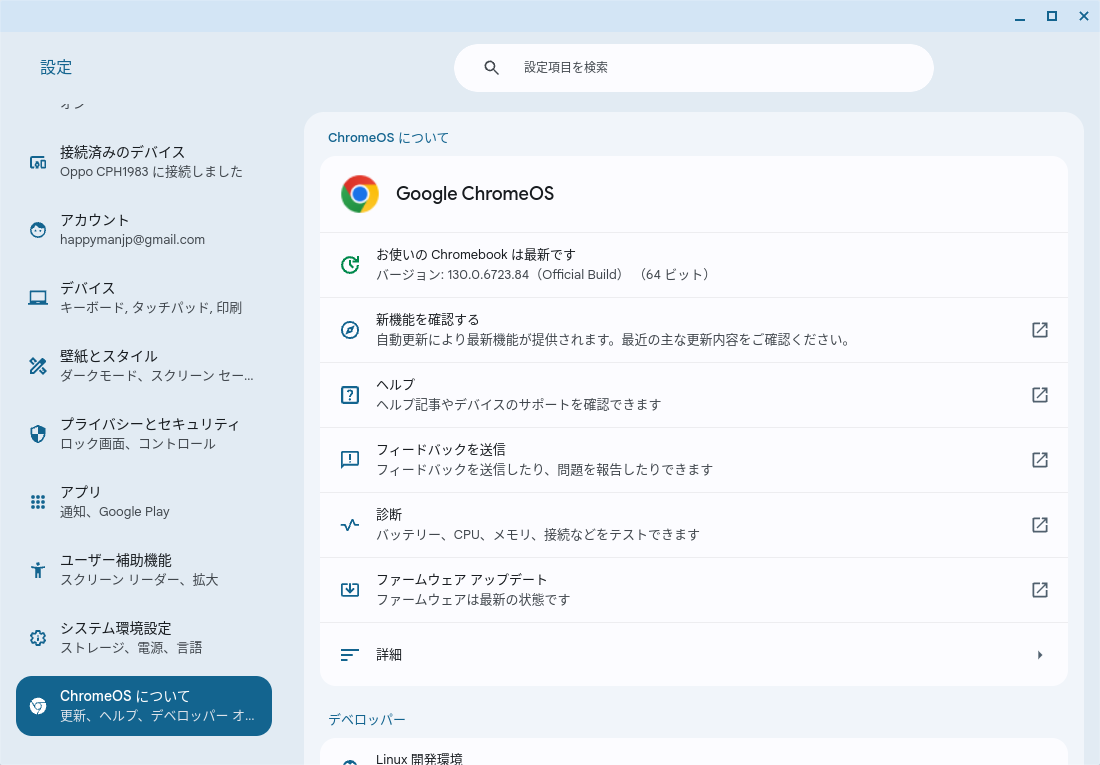Click Google ChromeOS heading text

[475, 194]
